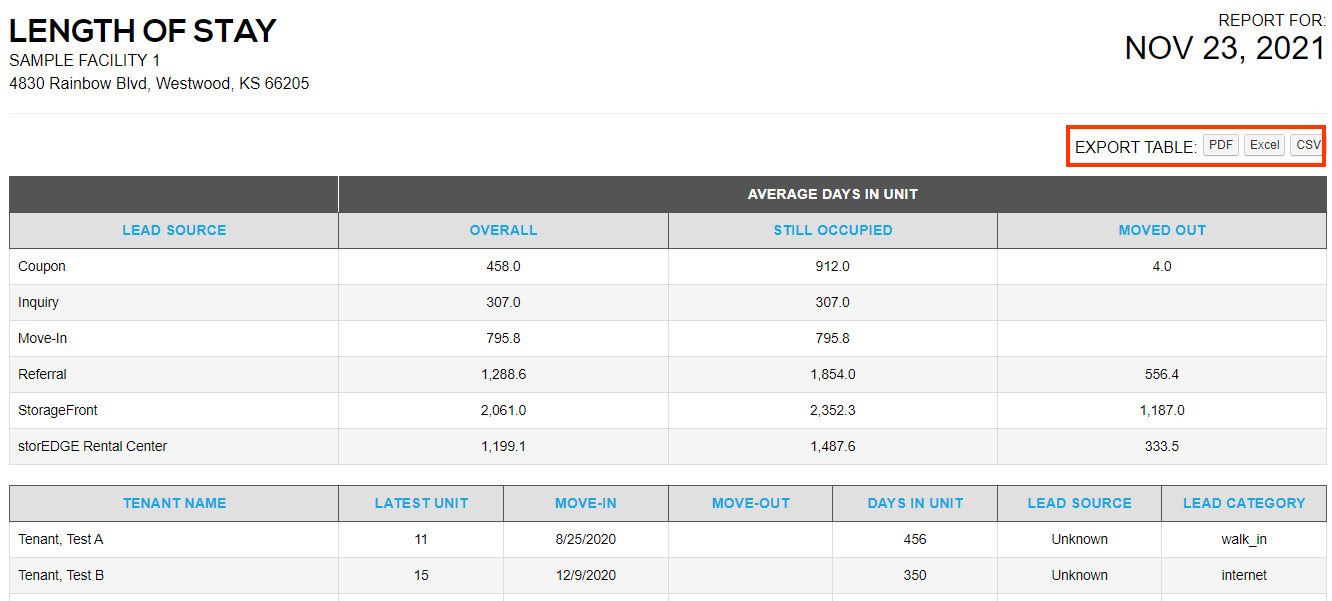
Task: Export the table to Excel
Action: (x=1265, y=145)
